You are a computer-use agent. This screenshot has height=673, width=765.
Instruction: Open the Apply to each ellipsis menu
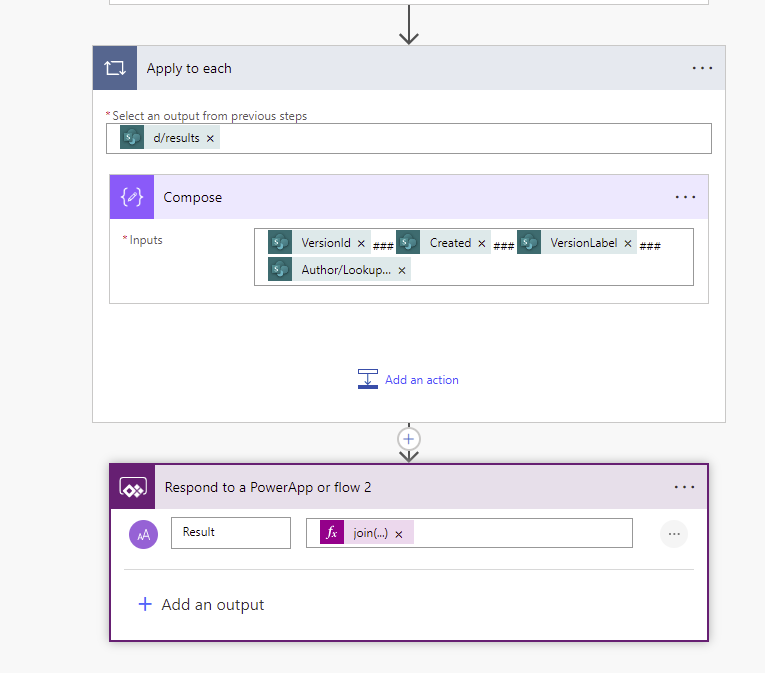(x=702, y=68)
